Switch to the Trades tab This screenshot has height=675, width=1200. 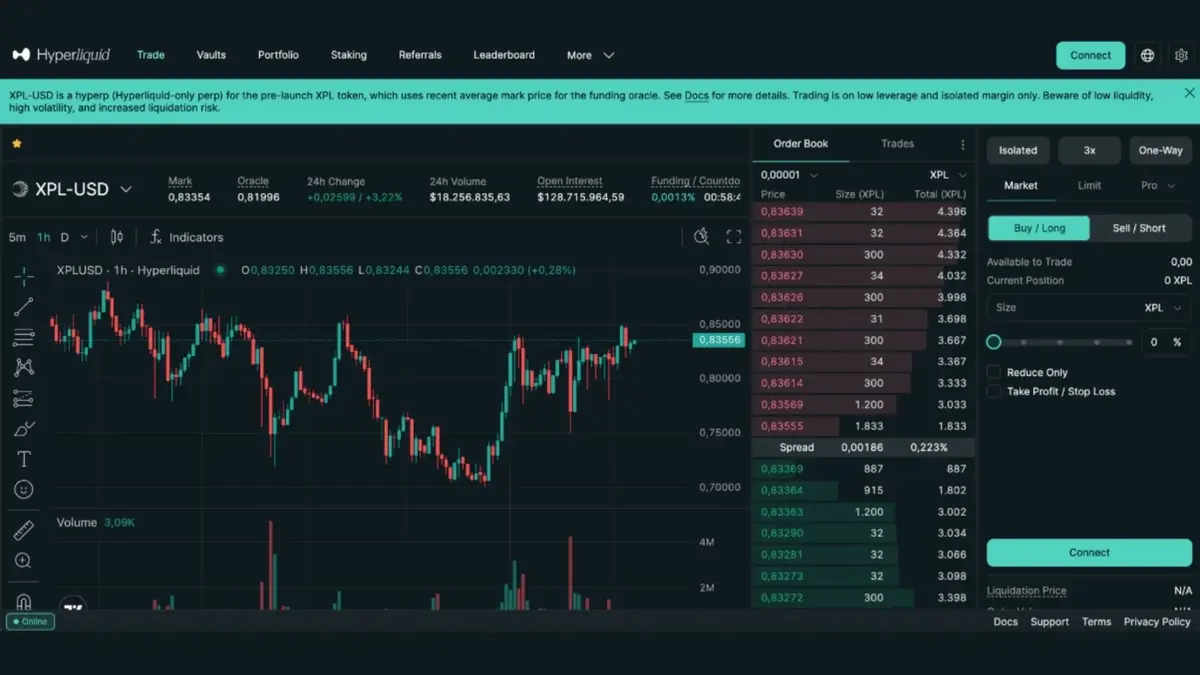[897, 144]
